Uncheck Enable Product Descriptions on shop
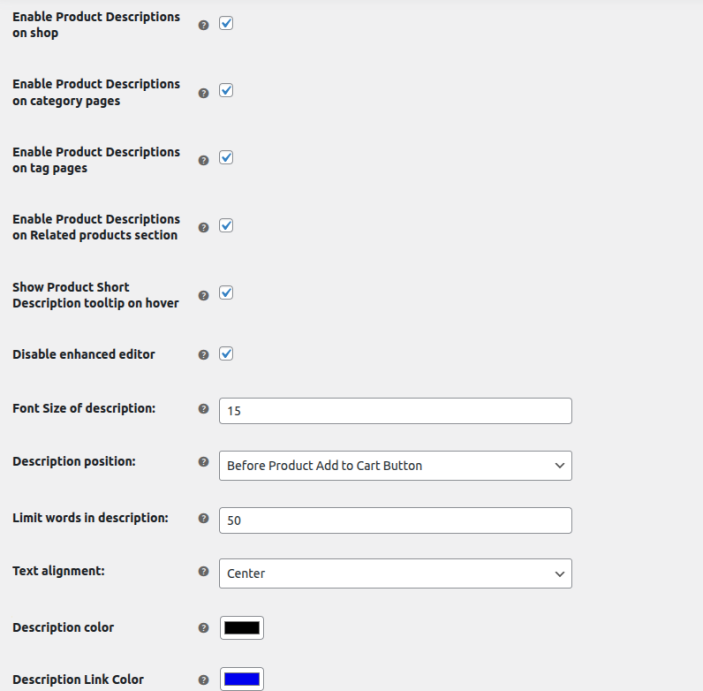This screenshot has width=703, height=691. pyautogui.click(x=226, y=23)
